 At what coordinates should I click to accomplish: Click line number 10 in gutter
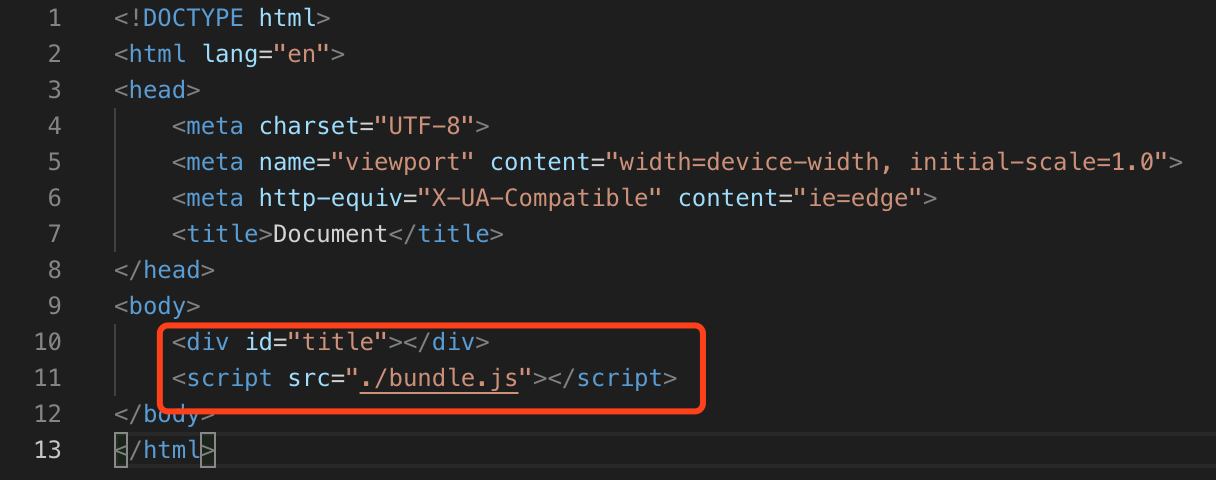(x=46, y=342)
